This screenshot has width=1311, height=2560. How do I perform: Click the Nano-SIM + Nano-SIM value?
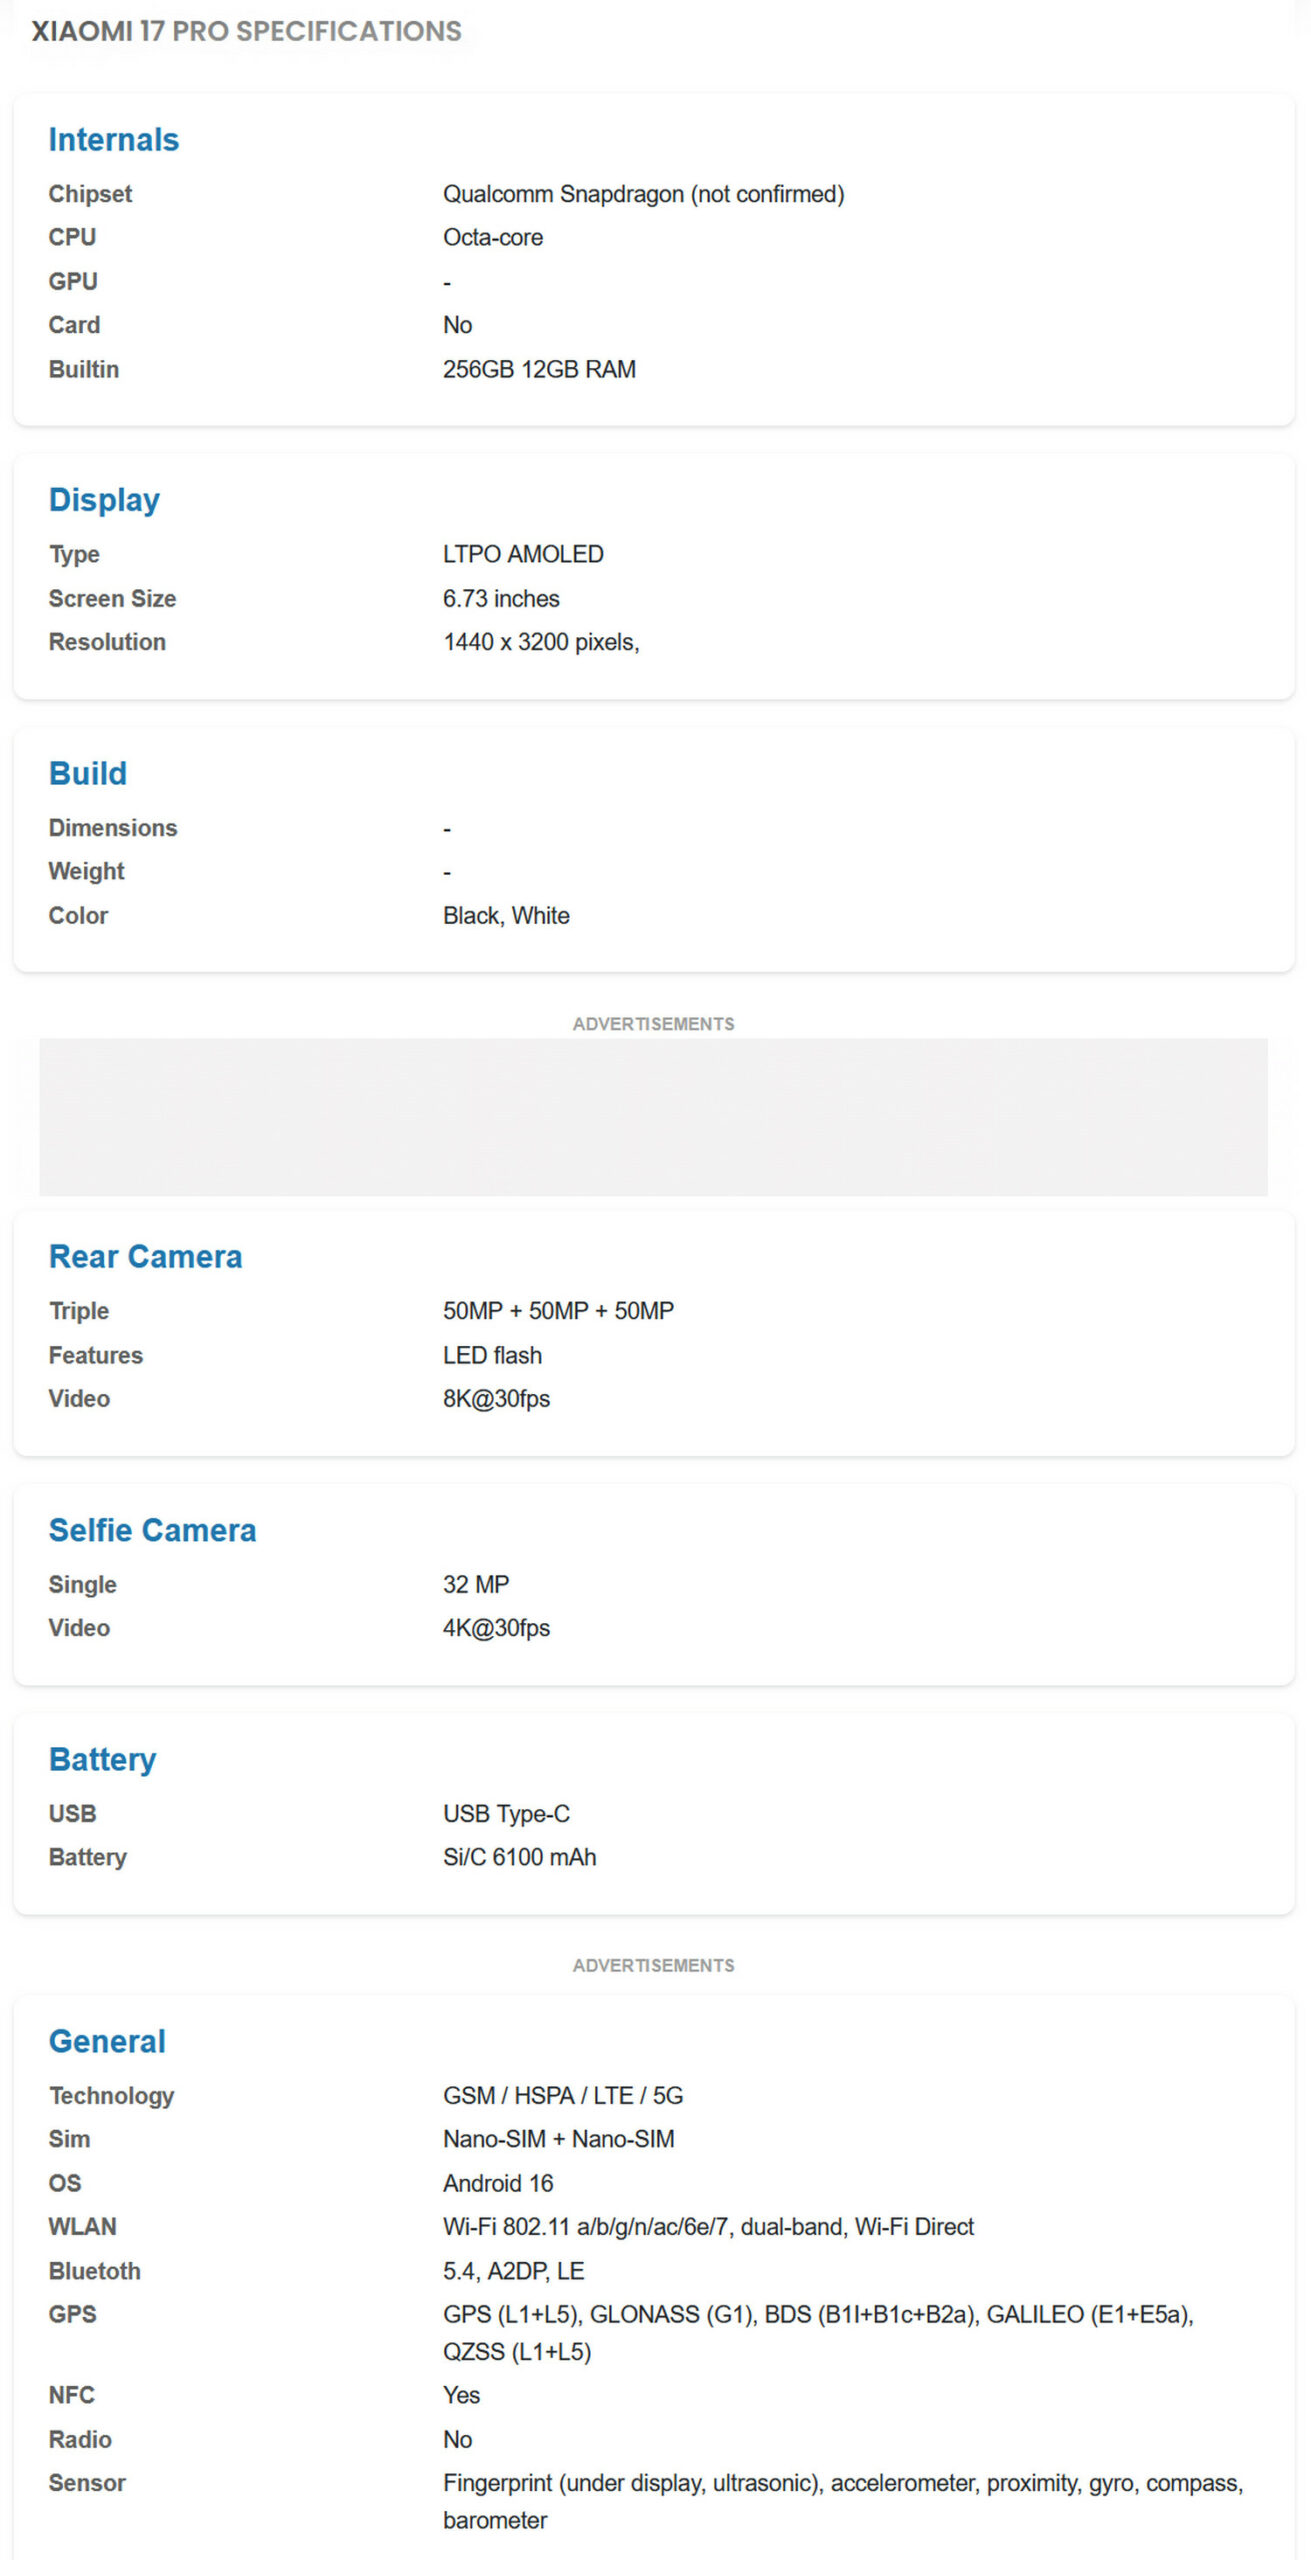558,2139
